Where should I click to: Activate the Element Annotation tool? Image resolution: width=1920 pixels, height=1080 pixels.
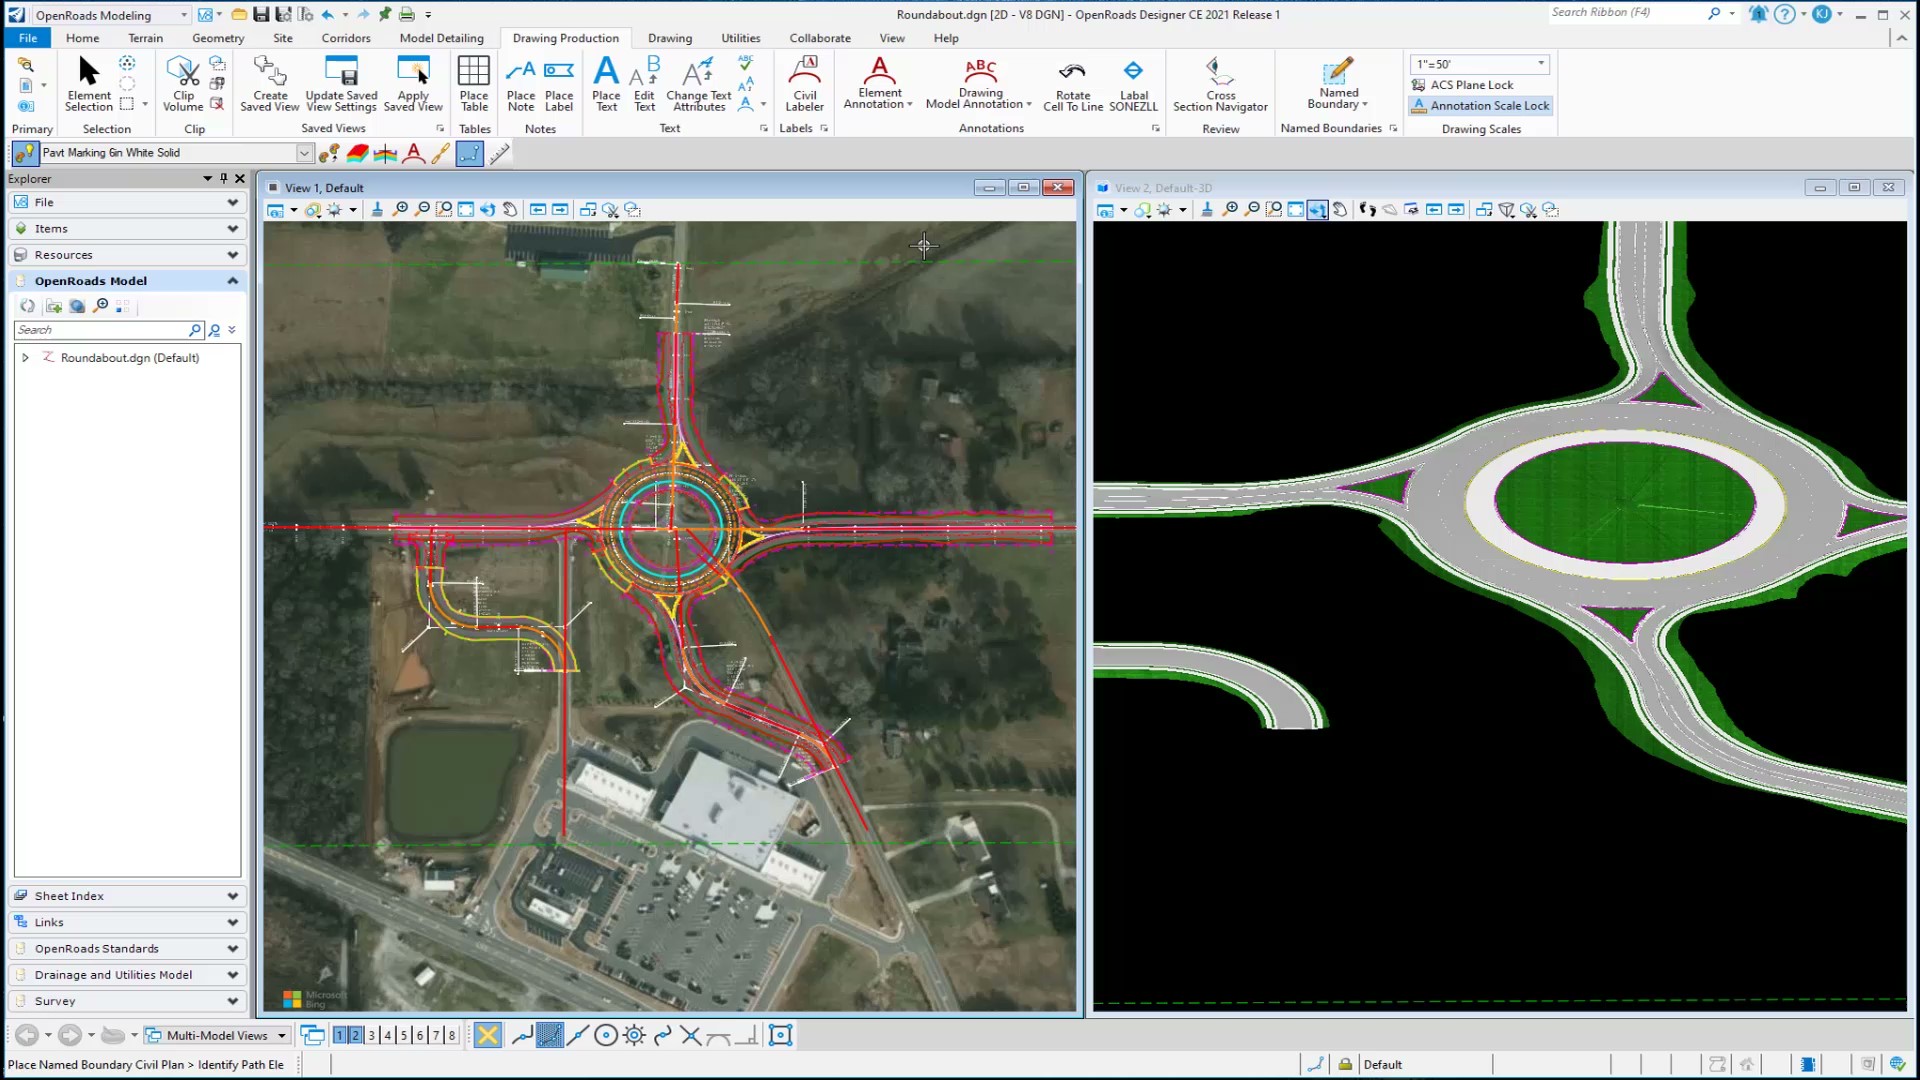(878, 85)
